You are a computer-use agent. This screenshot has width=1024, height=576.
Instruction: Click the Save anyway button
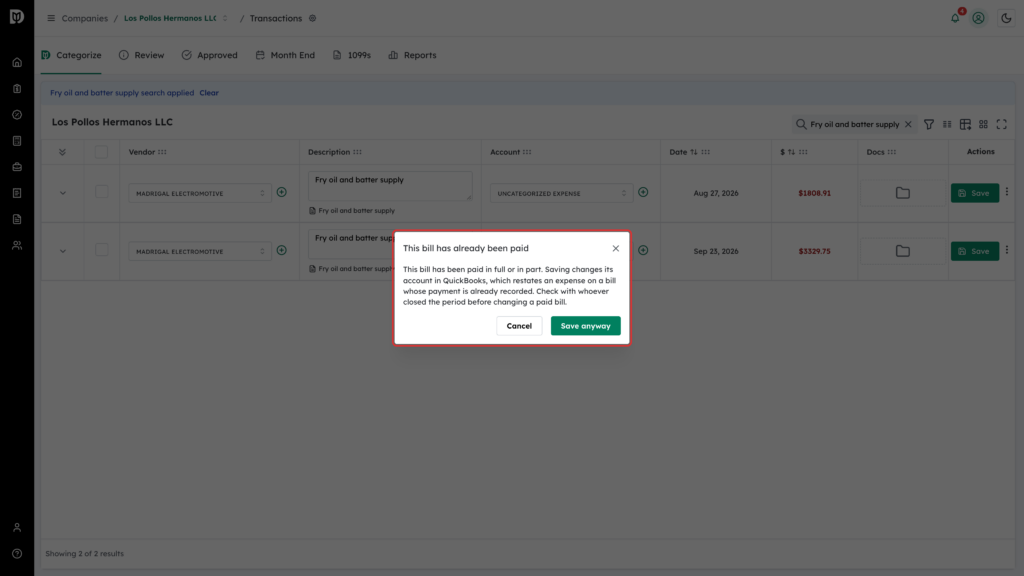(x=585, y=326)
